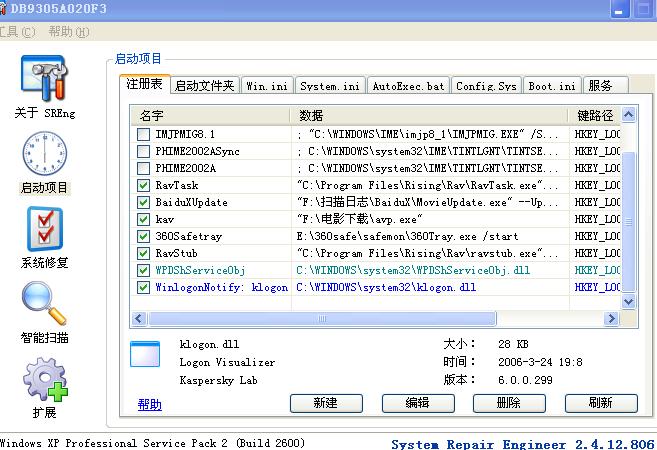Viewport: 657px width, 450px height.
Task: Click the 编辑 button
Action: (418, 403)
